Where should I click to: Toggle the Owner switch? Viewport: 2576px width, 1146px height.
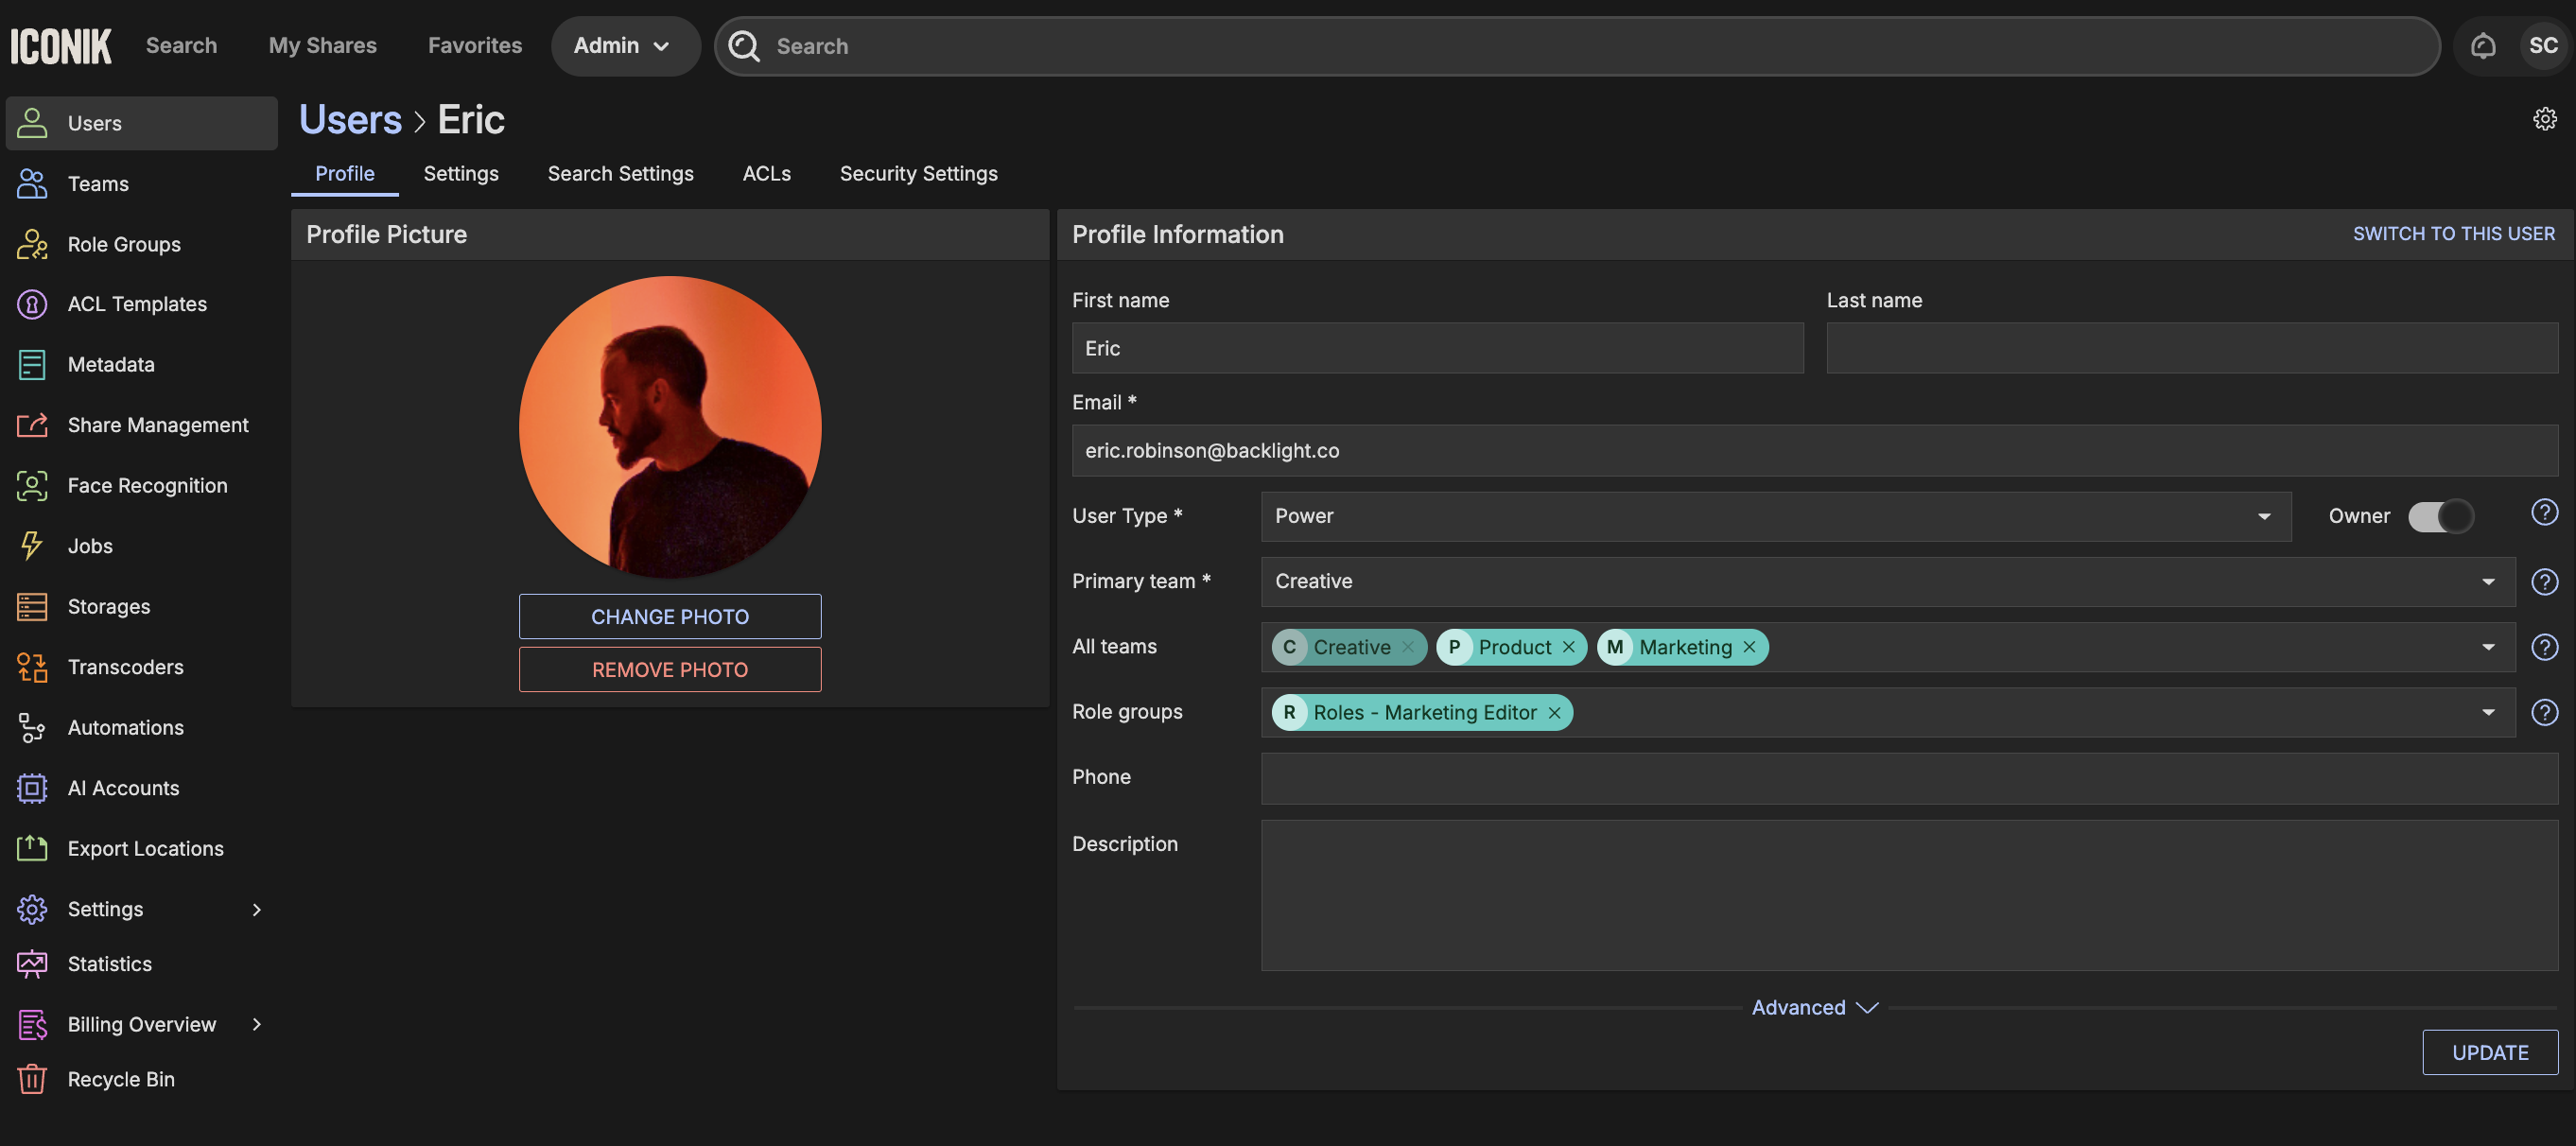pos(2440,516)
